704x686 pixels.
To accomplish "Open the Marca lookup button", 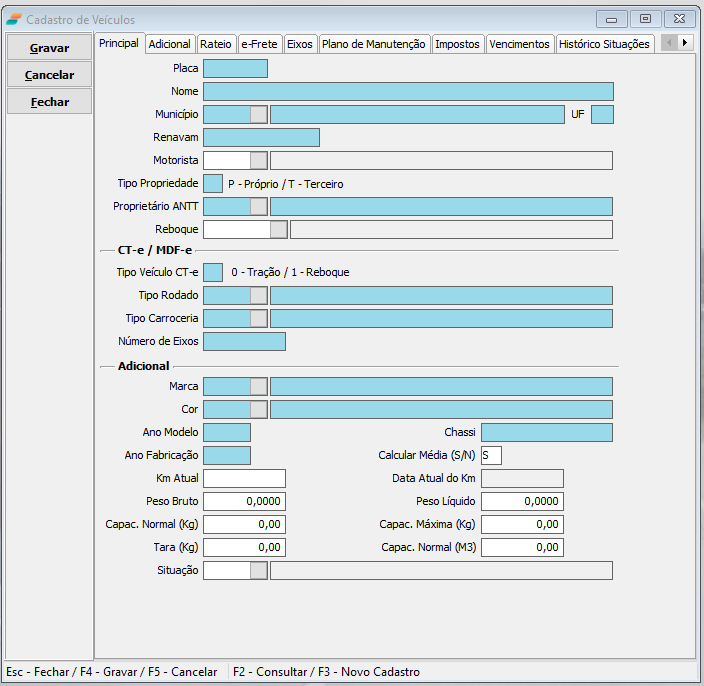I will [259, 386].
